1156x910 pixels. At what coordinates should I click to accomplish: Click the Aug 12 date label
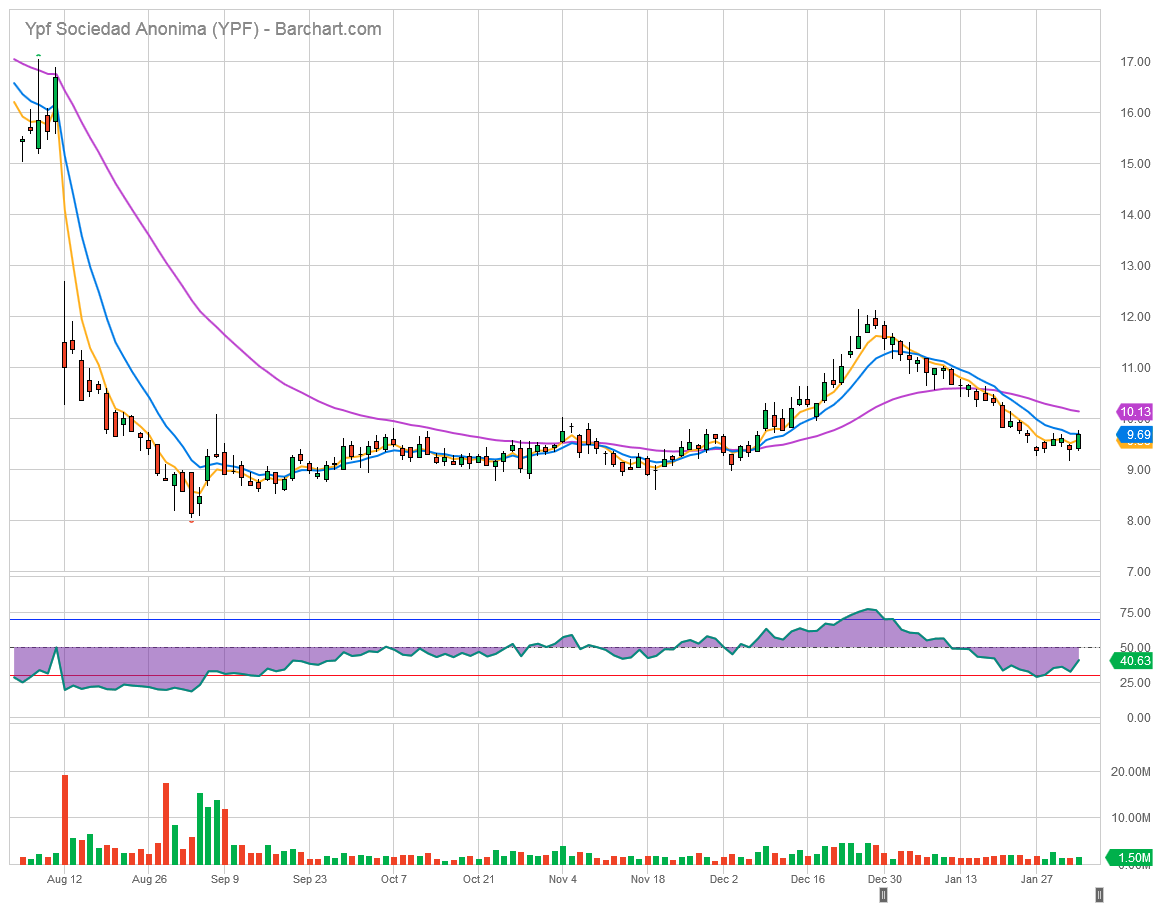click(64, 879)
